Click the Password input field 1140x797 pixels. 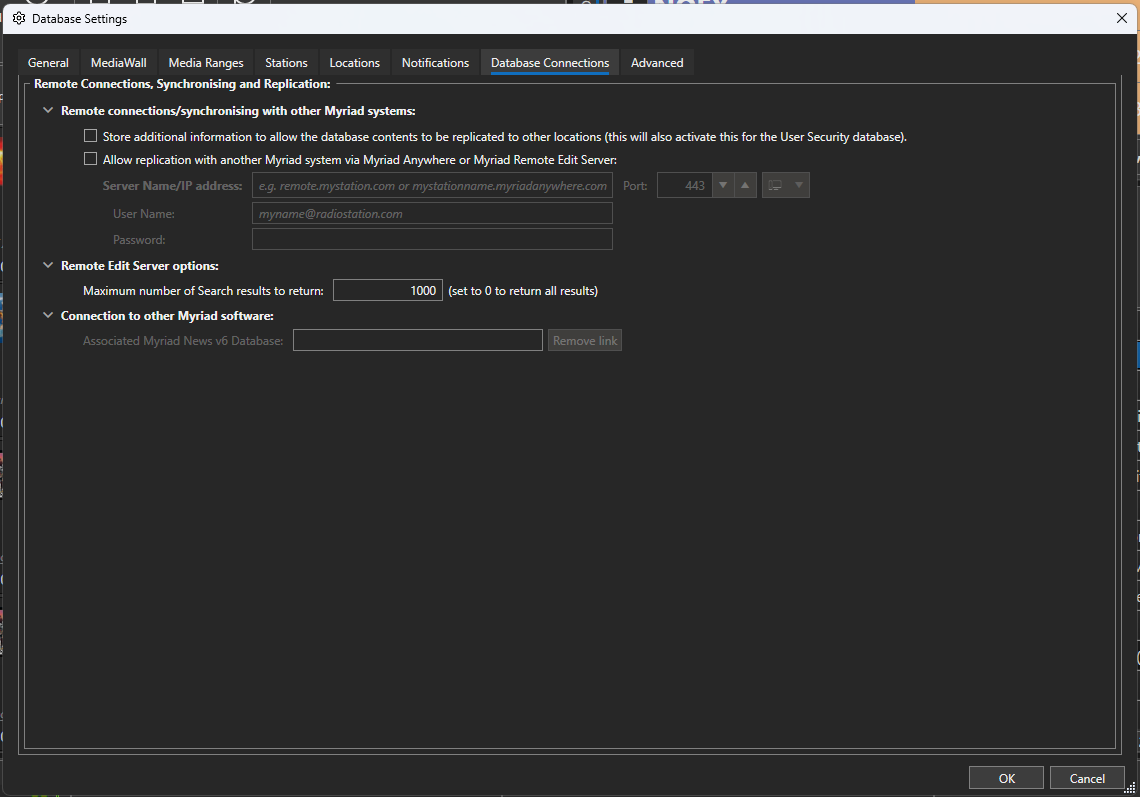tap(432, 239)
